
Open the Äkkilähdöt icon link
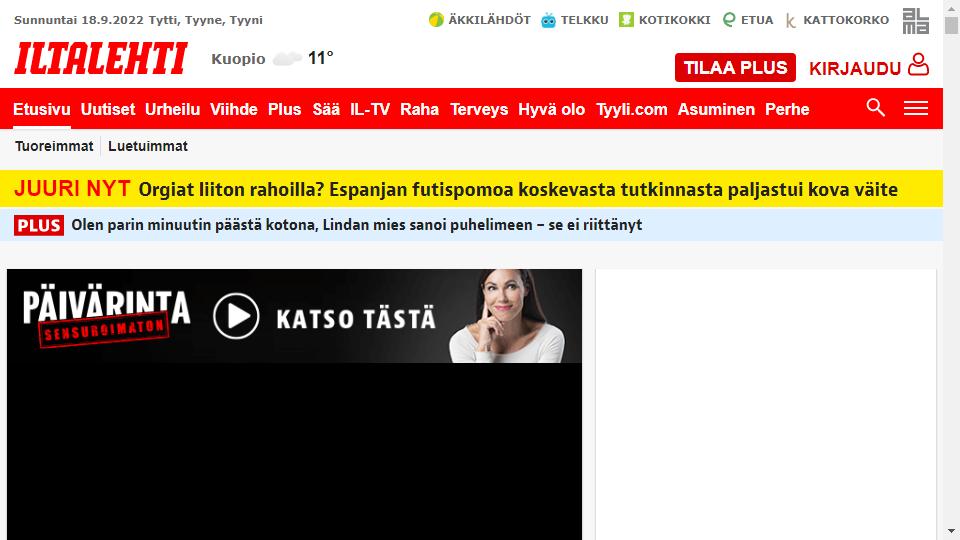pyautogui.click(x=436, y=20)
